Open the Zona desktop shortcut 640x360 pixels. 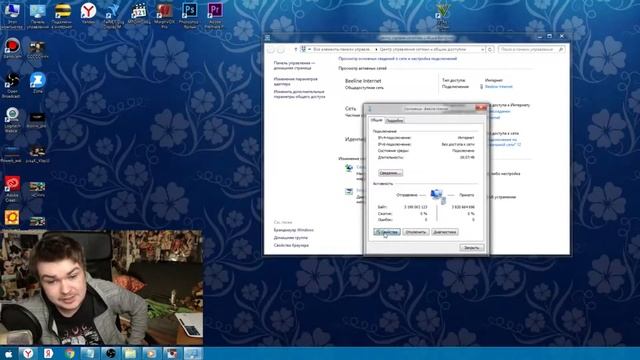click(38, 83)
